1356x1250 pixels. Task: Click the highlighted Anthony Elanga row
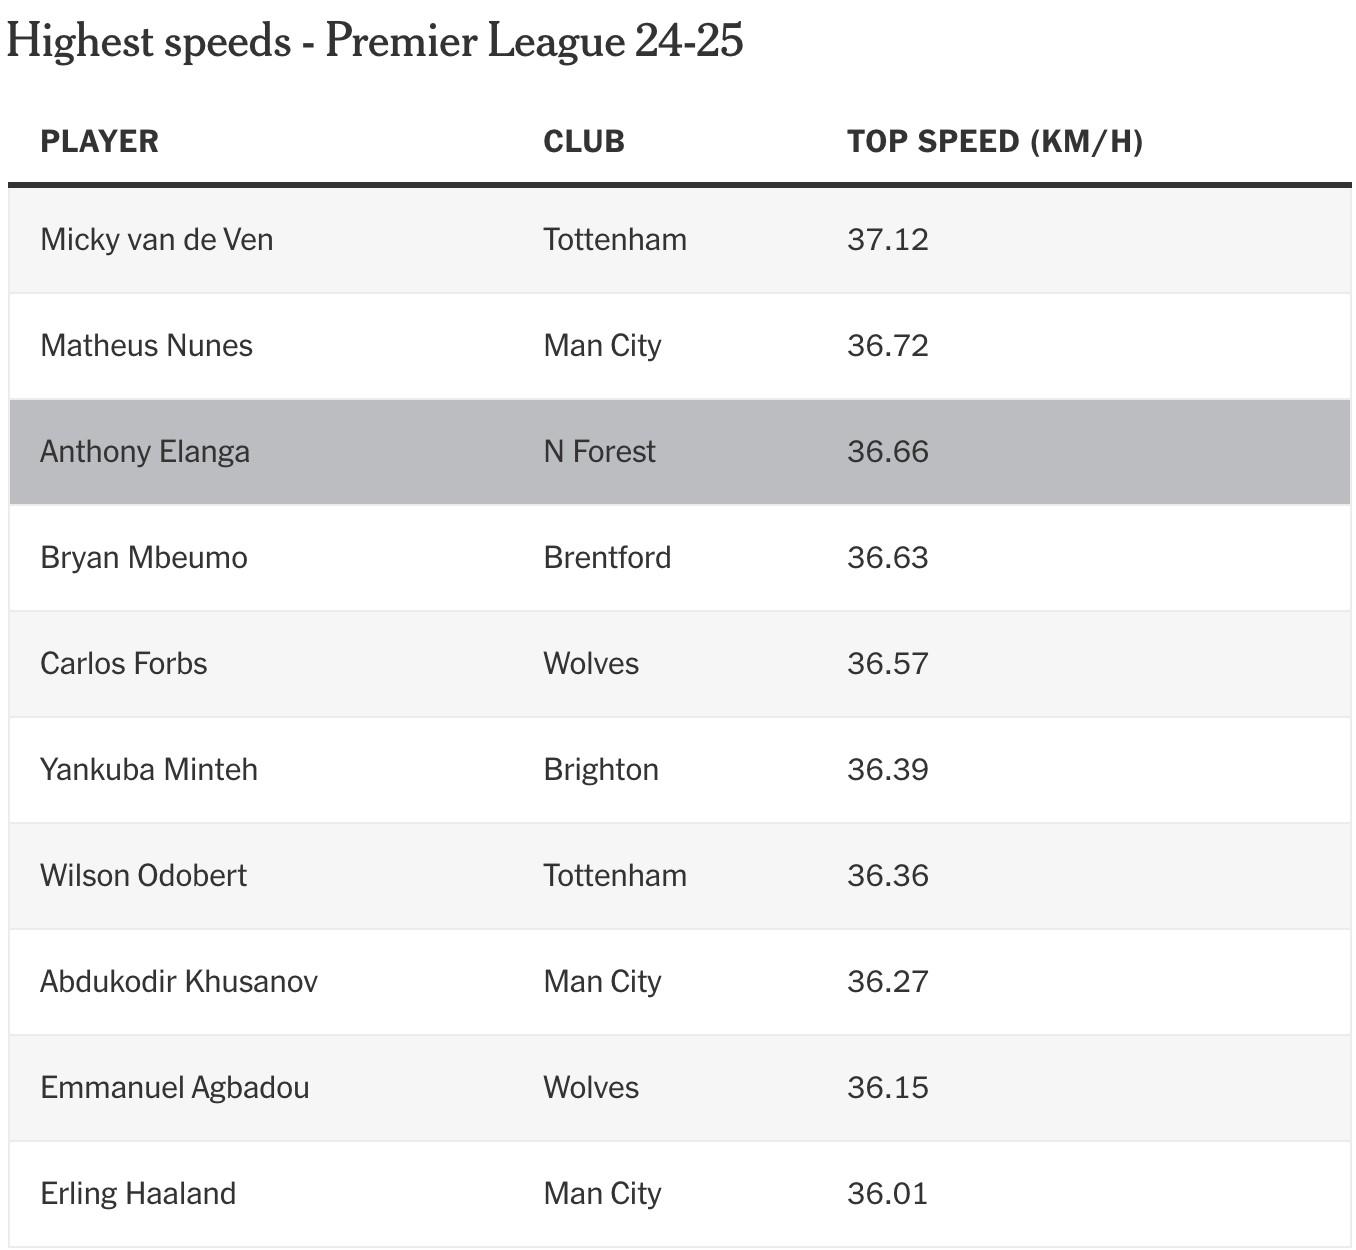click(680, 452)
